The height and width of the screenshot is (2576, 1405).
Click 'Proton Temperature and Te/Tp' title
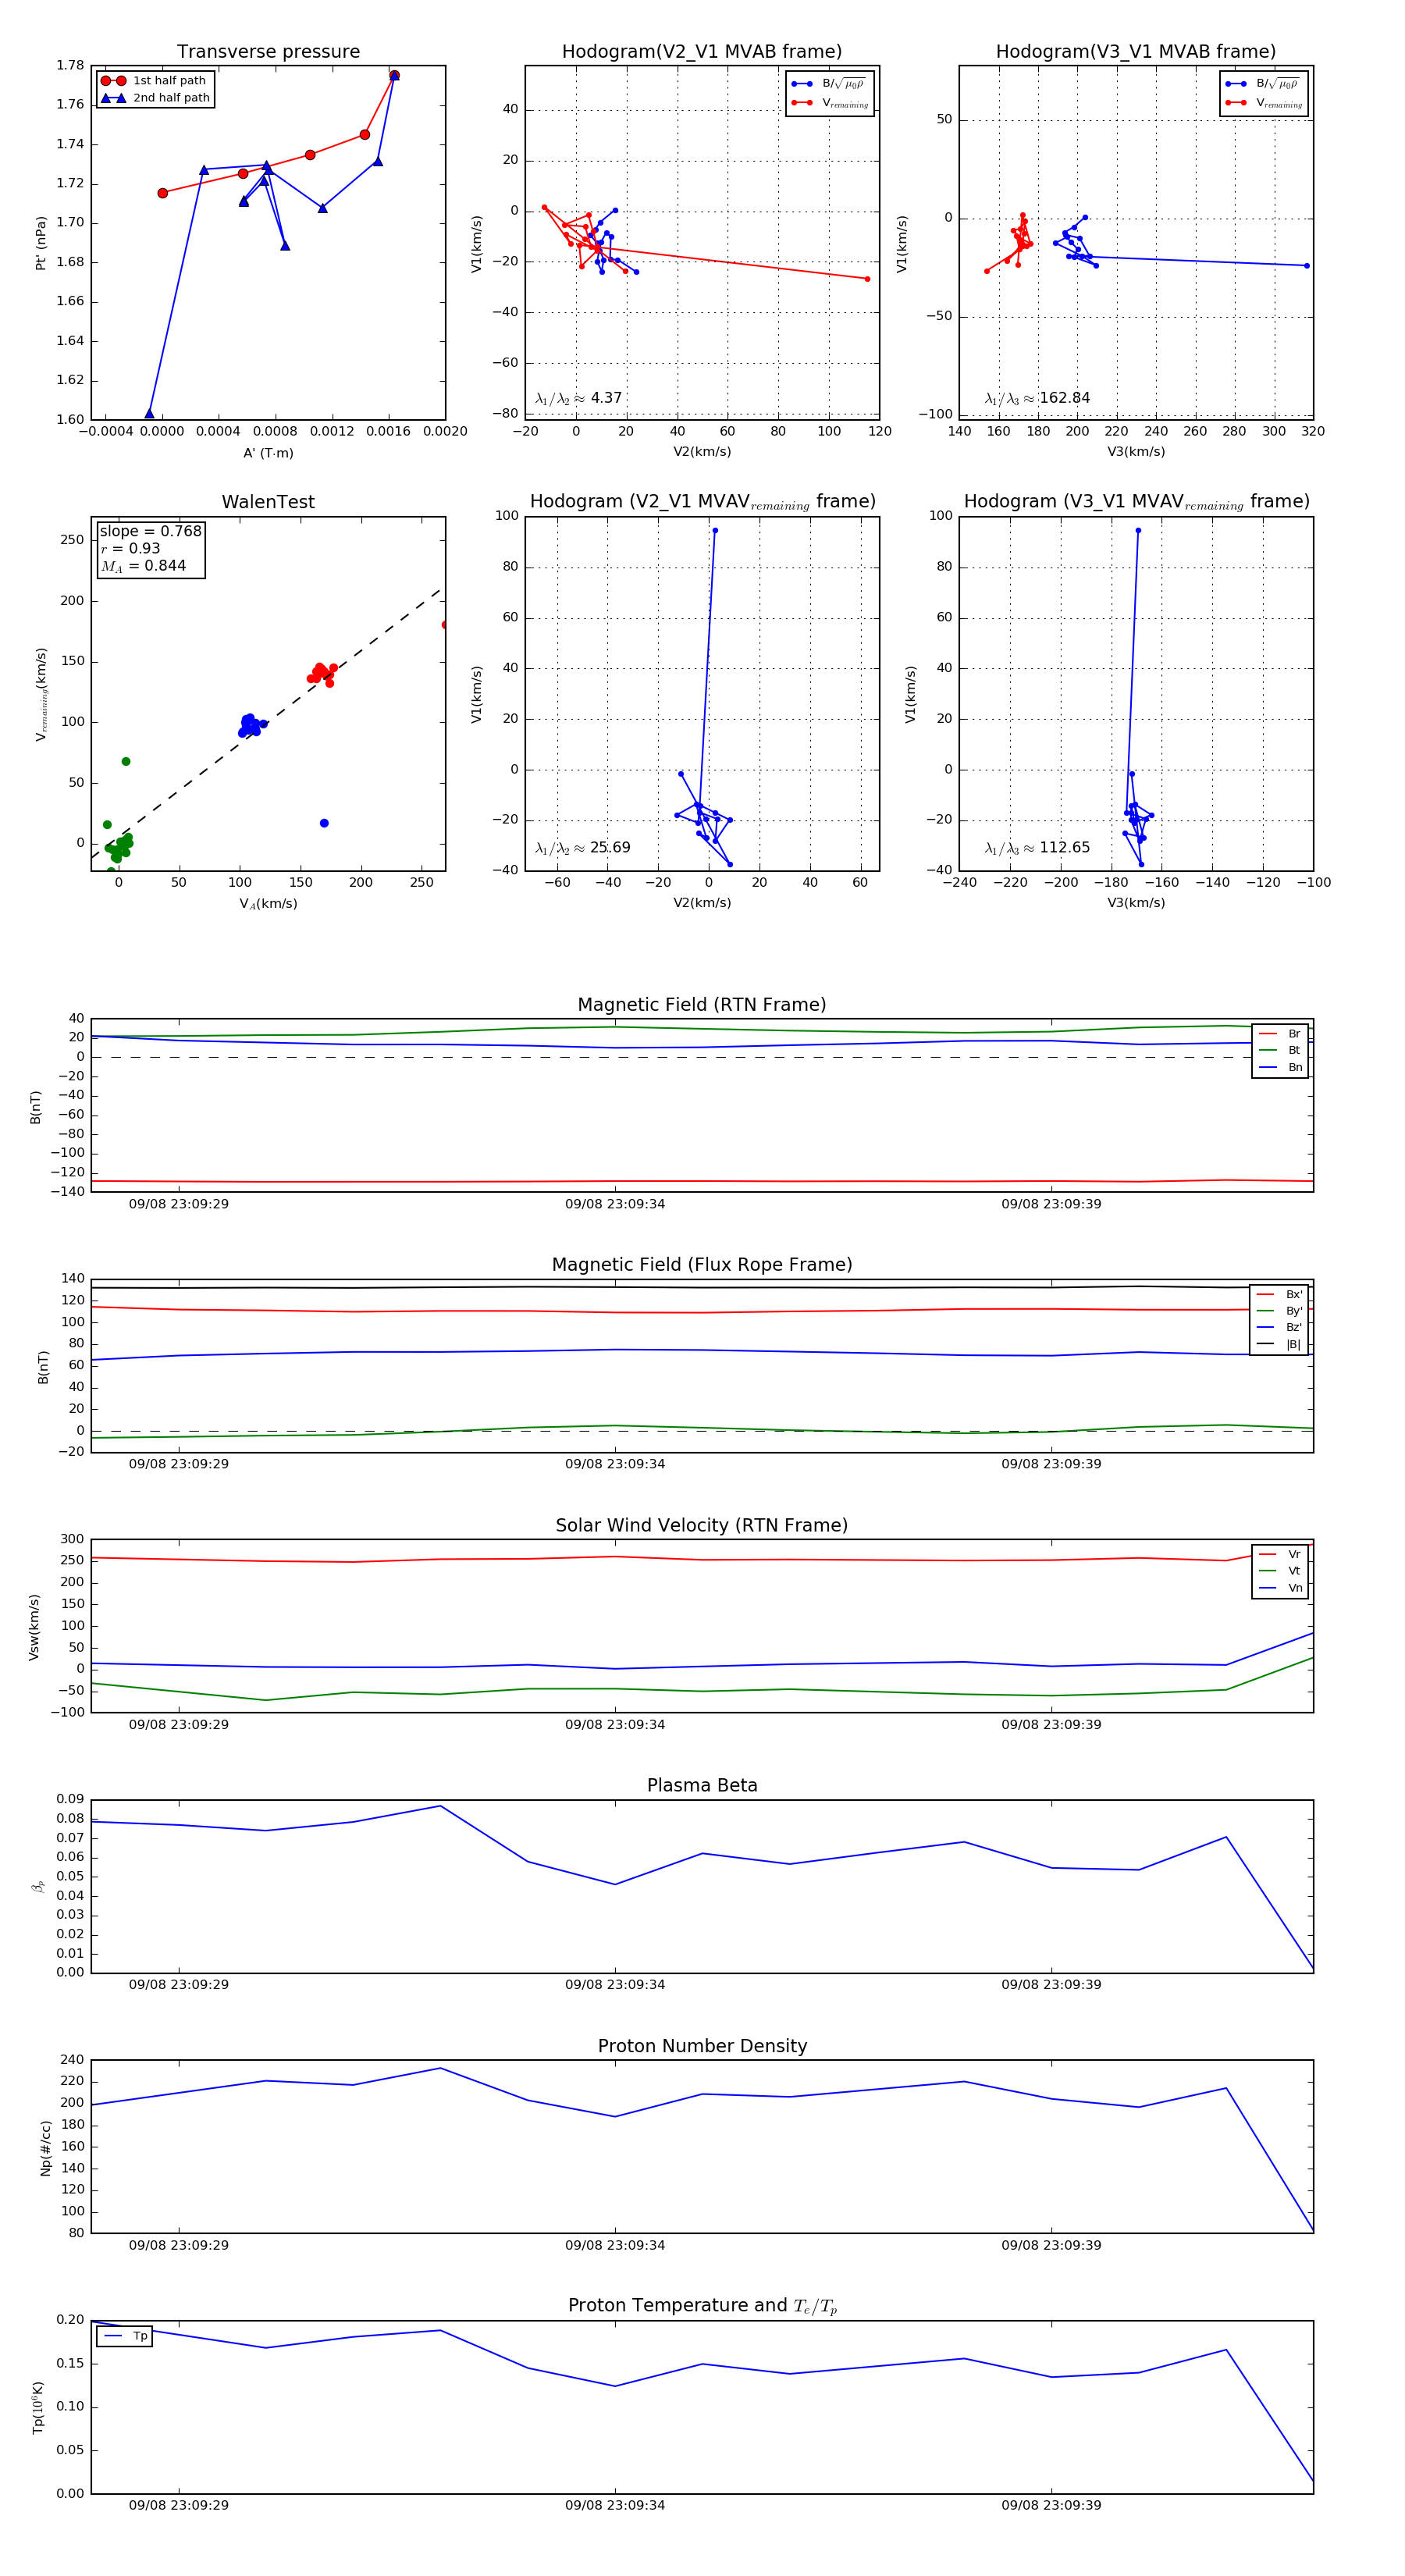(702, 2306)
